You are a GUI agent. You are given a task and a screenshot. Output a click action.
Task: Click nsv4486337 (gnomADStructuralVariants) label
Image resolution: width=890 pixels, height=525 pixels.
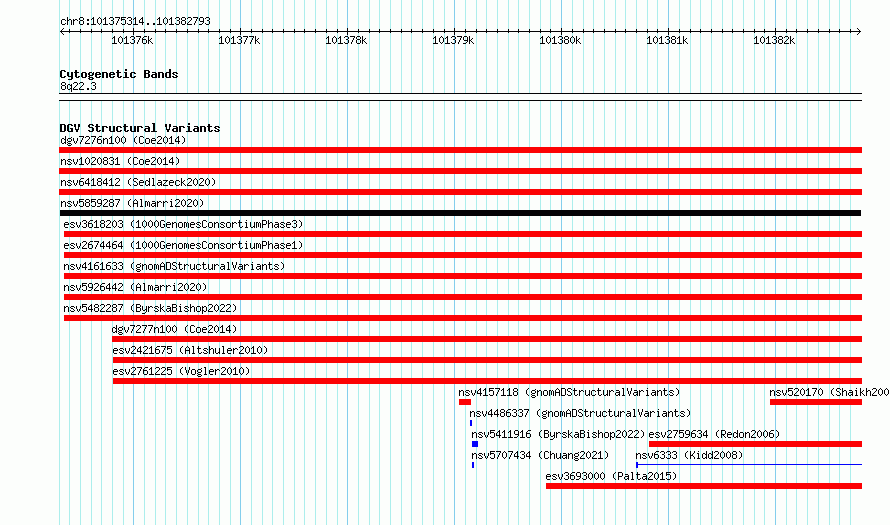tap(580, 413)
